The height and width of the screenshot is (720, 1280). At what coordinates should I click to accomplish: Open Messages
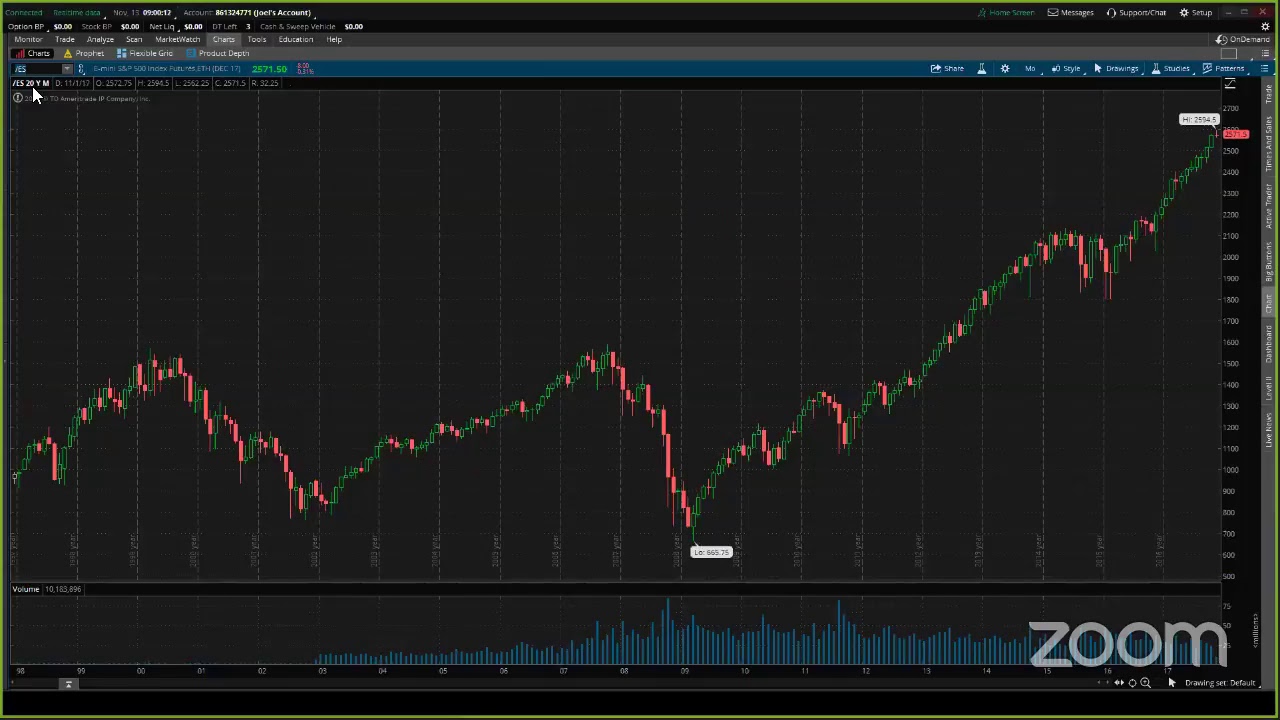[x=1070, y=12]
